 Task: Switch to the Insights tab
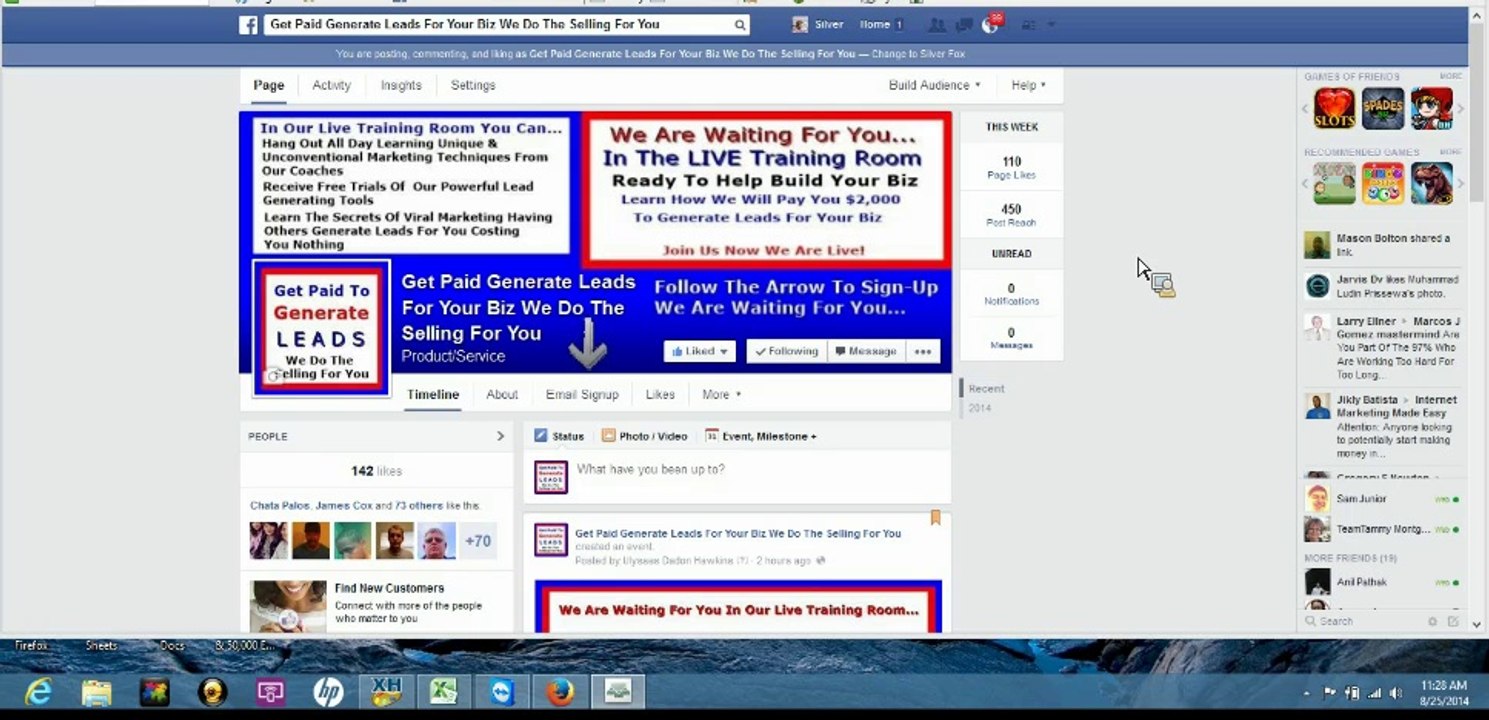pyautogui.click(x=401, y=85)
